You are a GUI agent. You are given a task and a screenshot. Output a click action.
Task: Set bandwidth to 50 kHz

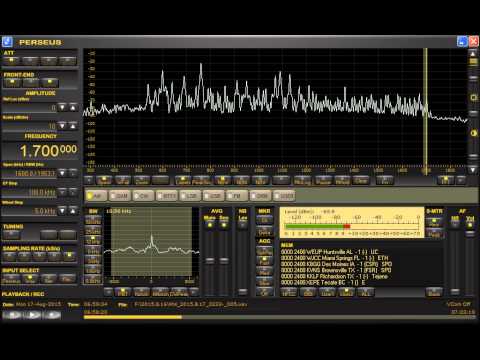(93, 221)
